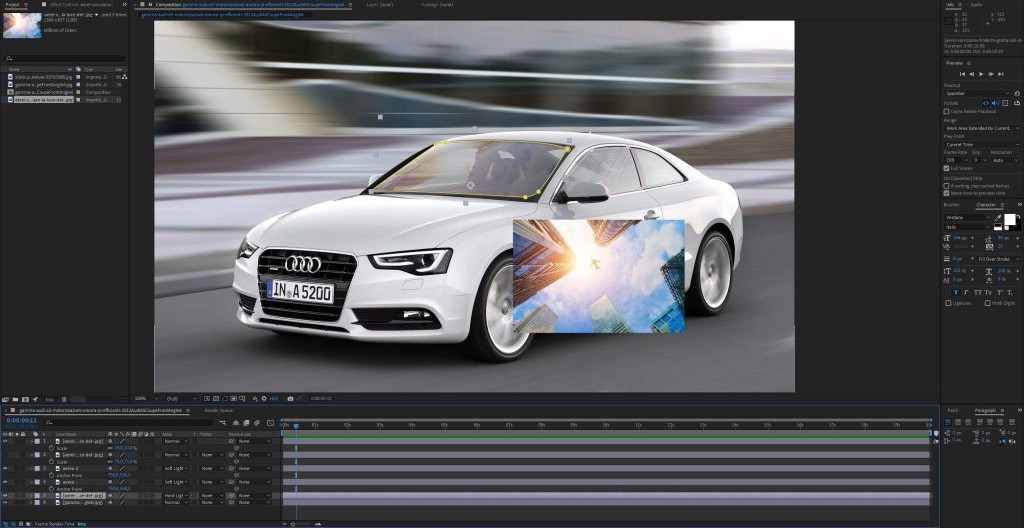Toggle the Anchor Point stopwatch under anna 2
The height and width of the screenshot is (528, 1024).
tap(52, 476)
